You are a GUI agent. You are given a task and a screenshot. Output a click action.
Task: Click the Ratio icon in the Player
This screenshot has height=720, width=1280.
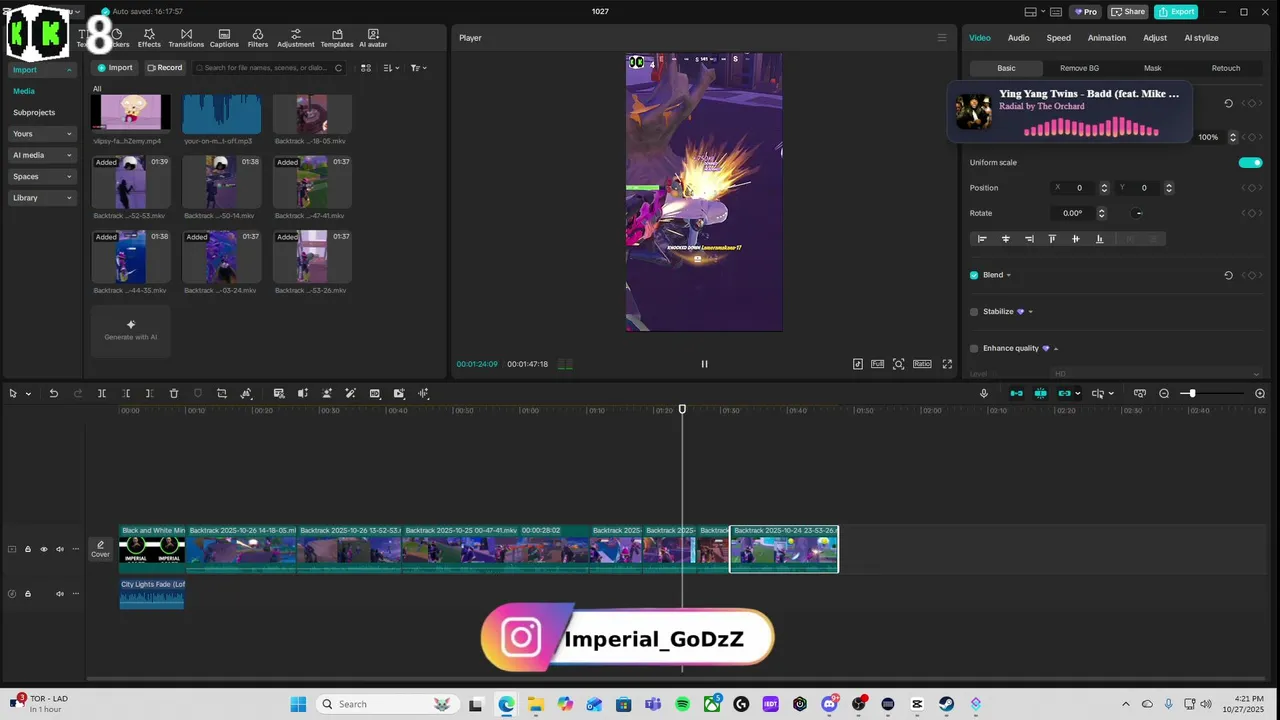[x=922, y=364]
